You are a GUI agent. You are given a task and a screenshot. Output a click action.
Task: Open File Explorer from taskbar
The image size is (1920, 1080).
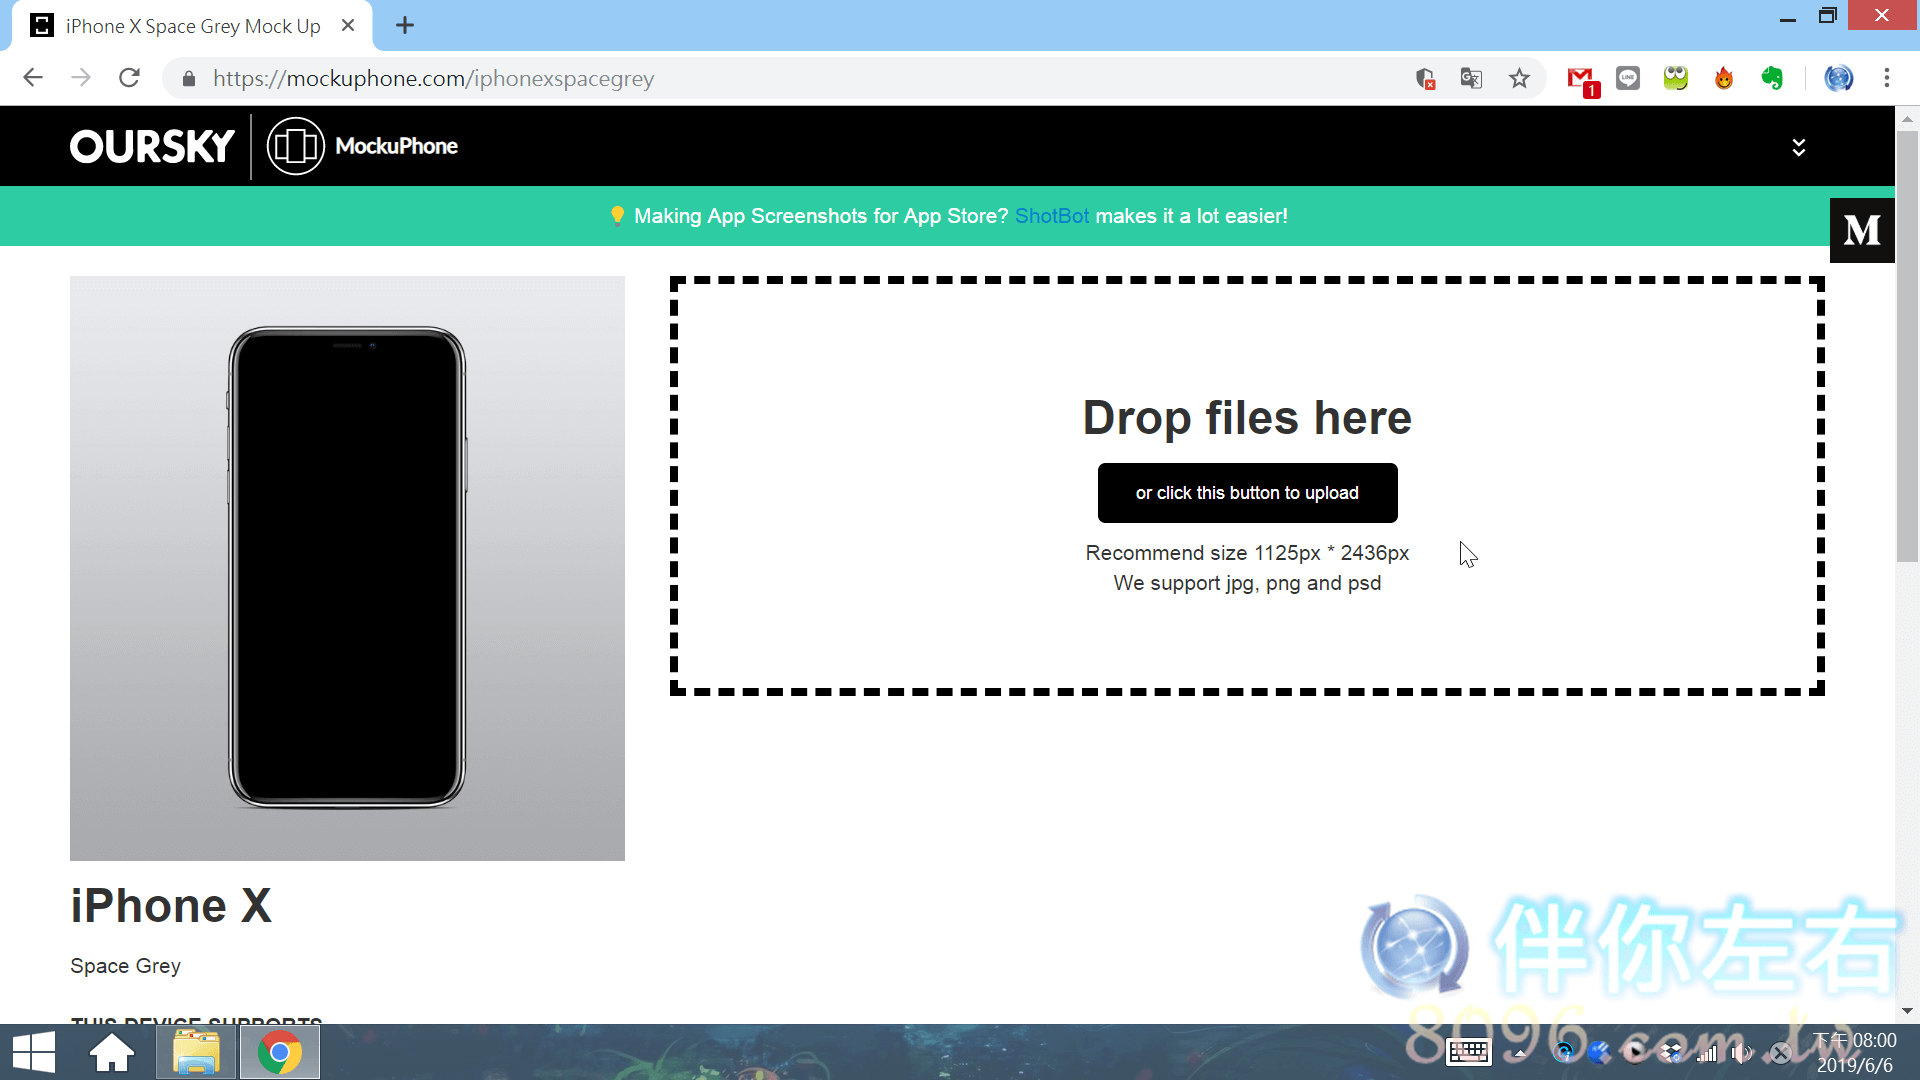point(196,1053)
